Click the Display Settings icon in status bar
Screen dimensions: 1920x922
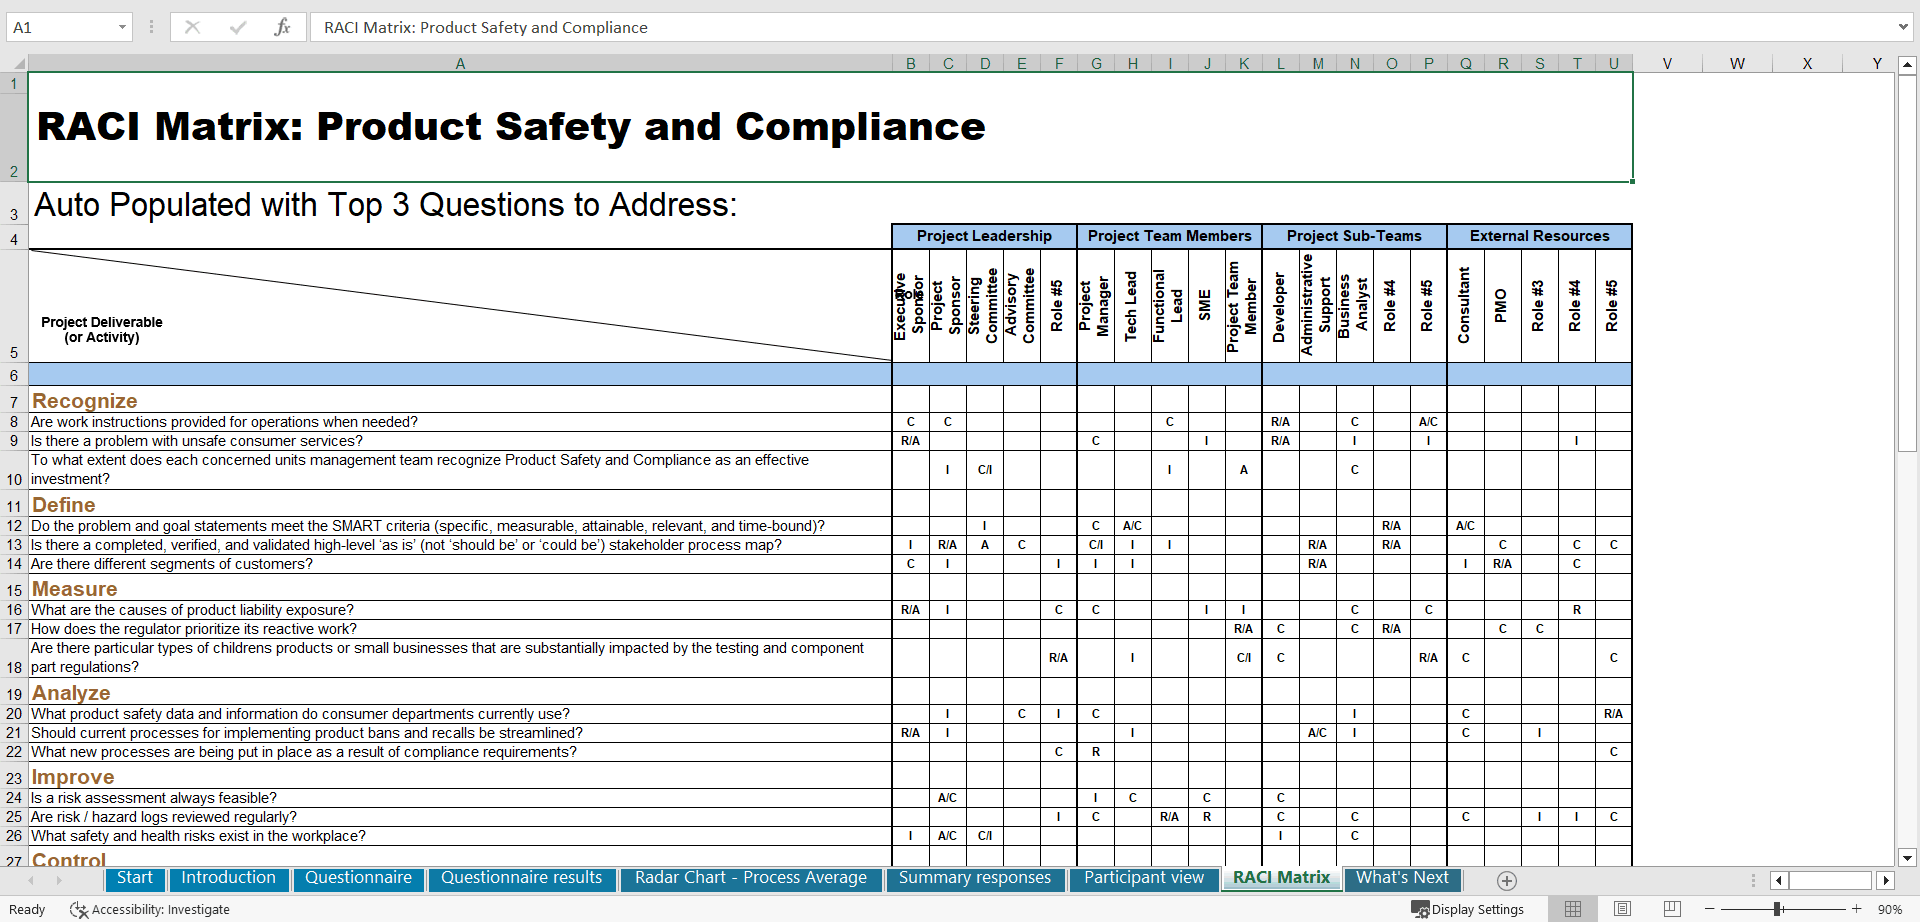coord(1420,909)
